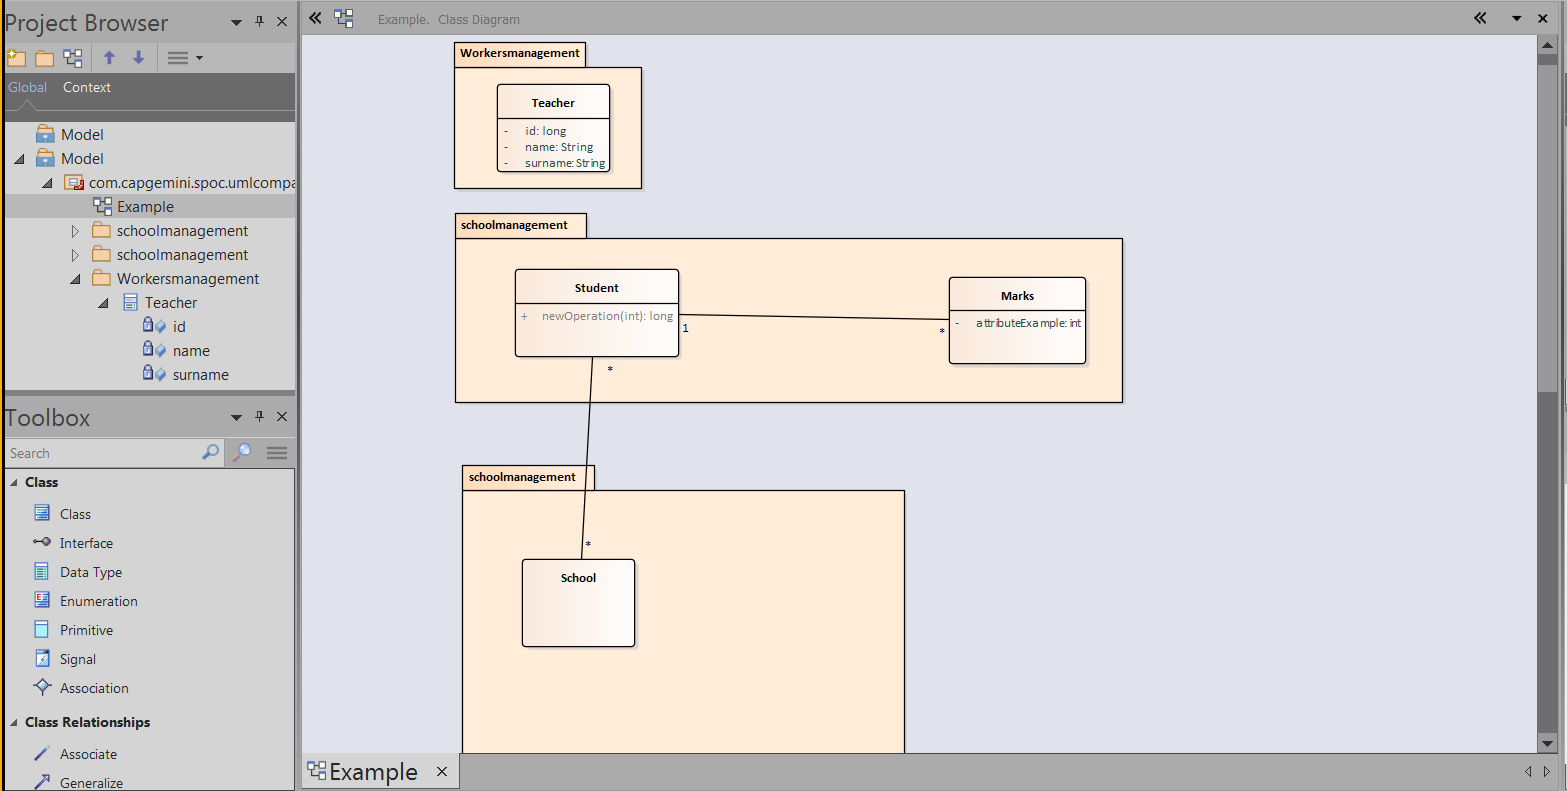Move selected item up with arrow
Viewport: 1567px width, 791px height.
(x=110, y=58)
